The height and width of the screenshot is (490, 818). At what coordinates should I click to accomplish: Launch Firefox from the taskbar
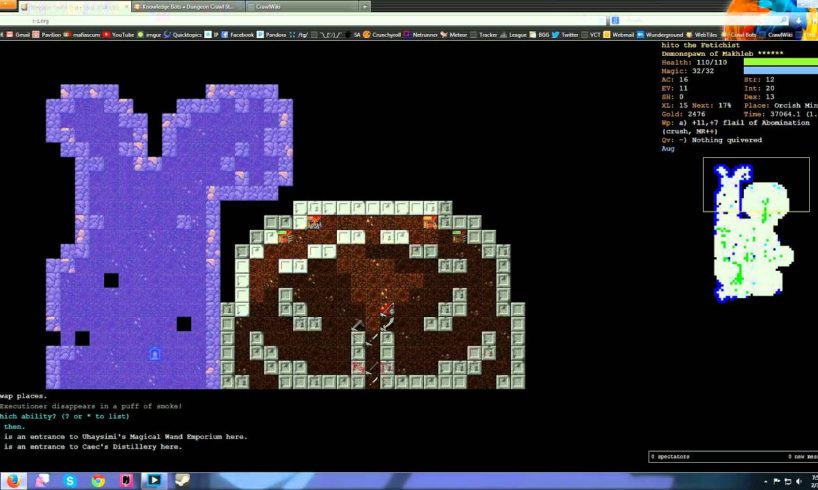[x=14, y=481]
